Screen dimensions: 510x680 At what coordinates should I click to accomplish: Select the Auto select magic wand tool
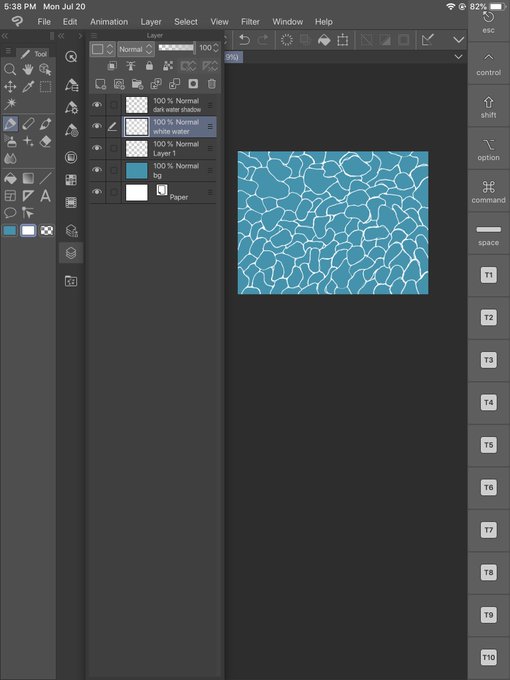click(x=10, y=104)
